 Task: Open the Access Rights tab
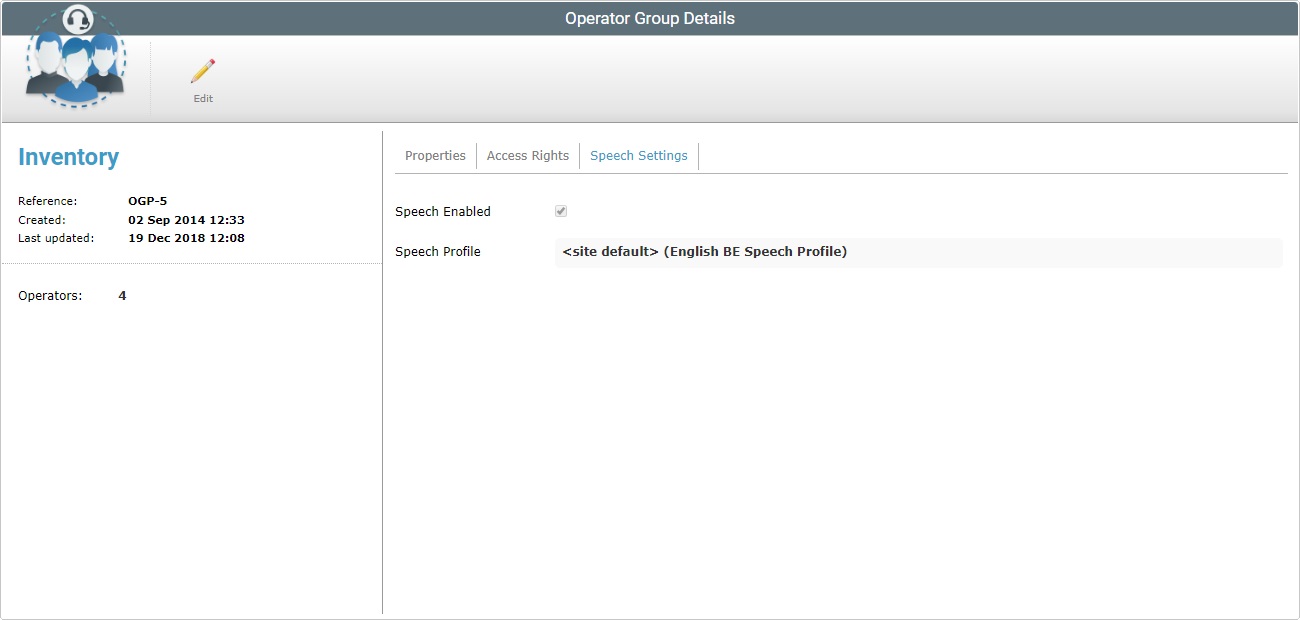pyautogui.click(x=527, y=155)
